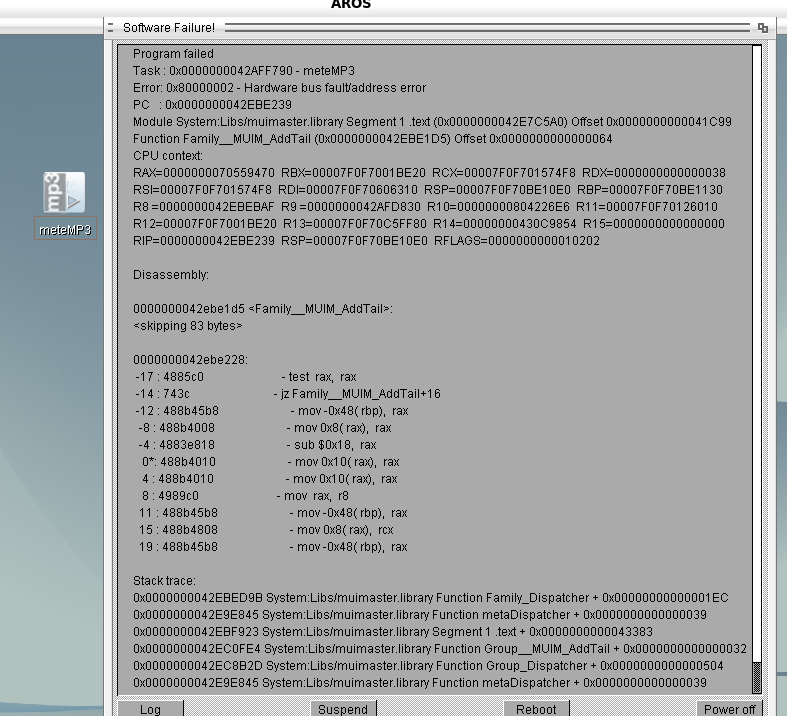Screen dimensions: 787x716
Task: Click the Function Family__MUIM_AddTail offset line
Action: point(372,139)
